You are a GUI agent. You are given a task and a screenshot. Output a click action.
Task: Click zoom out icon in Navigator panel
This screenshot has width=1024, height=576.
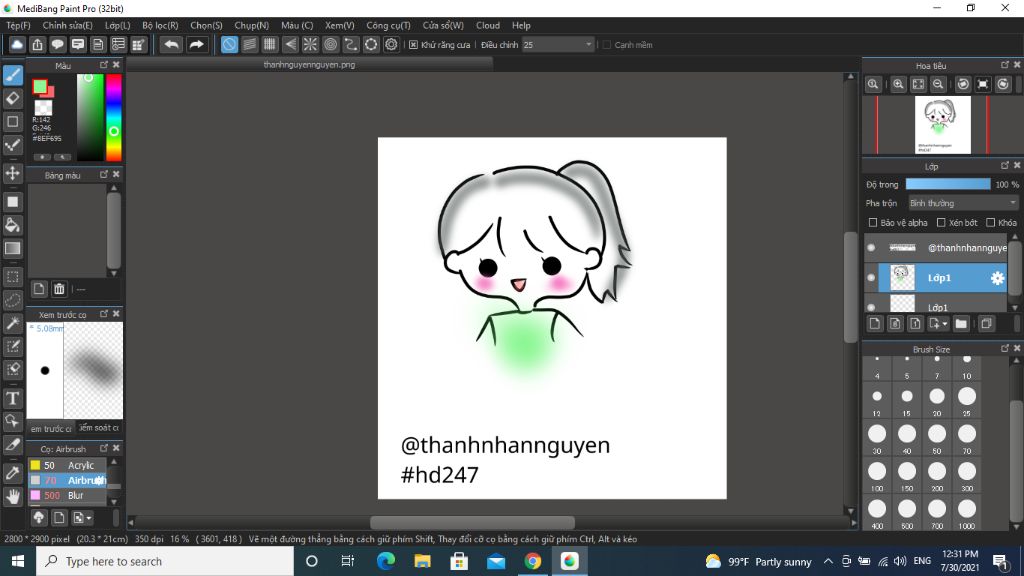938,84
